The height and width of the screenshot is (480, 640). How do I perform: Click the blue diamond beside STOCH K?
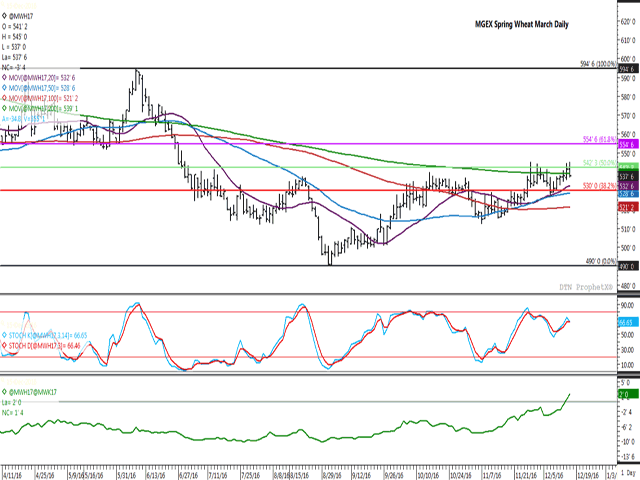click(x=4, y=335)
